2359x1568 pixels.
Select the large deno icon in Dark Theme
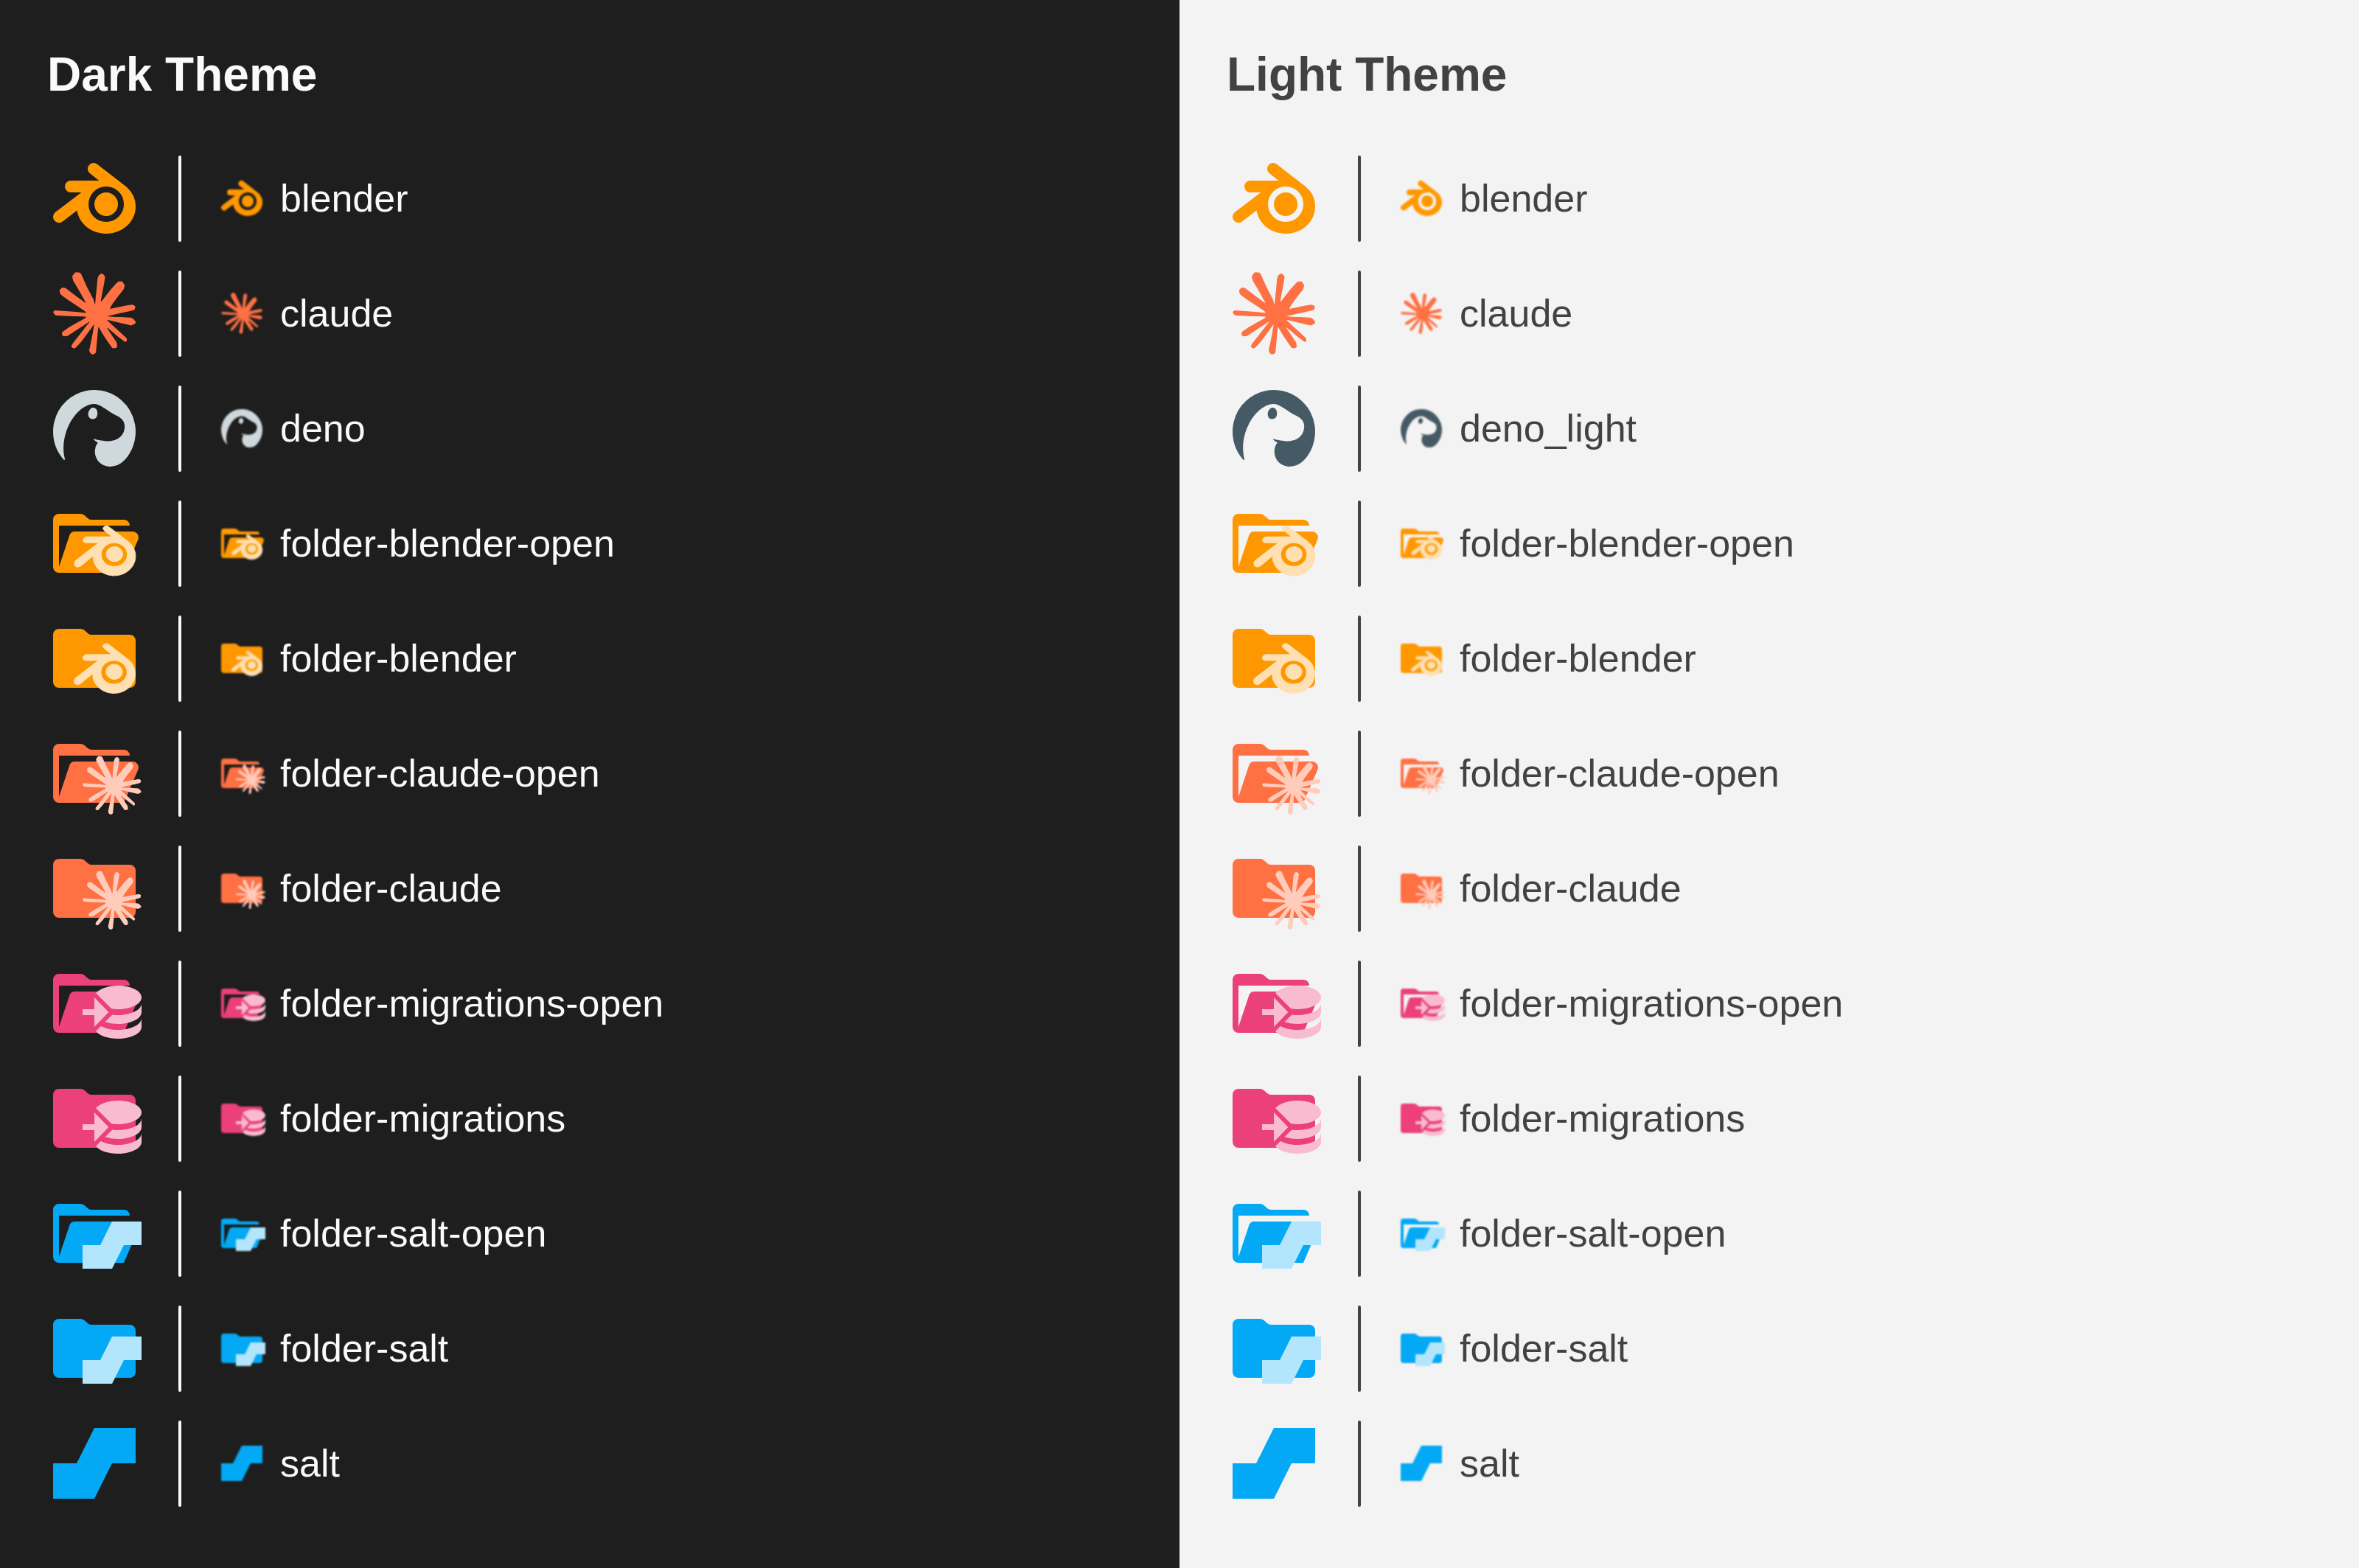[95, 429]
